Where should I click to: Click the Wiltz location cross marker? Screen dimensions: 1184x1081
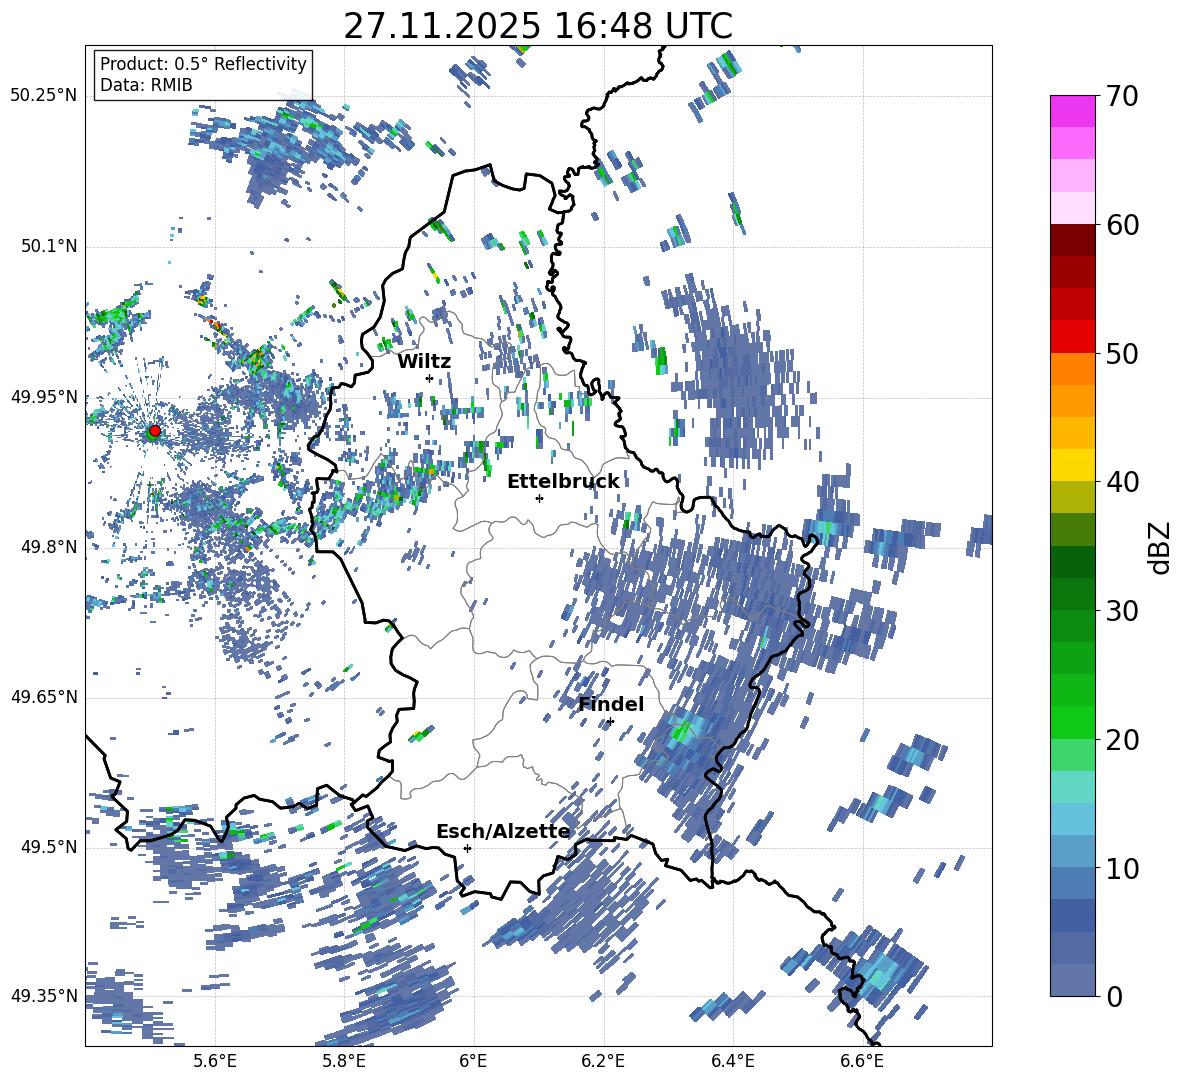(x=430, y=378)
